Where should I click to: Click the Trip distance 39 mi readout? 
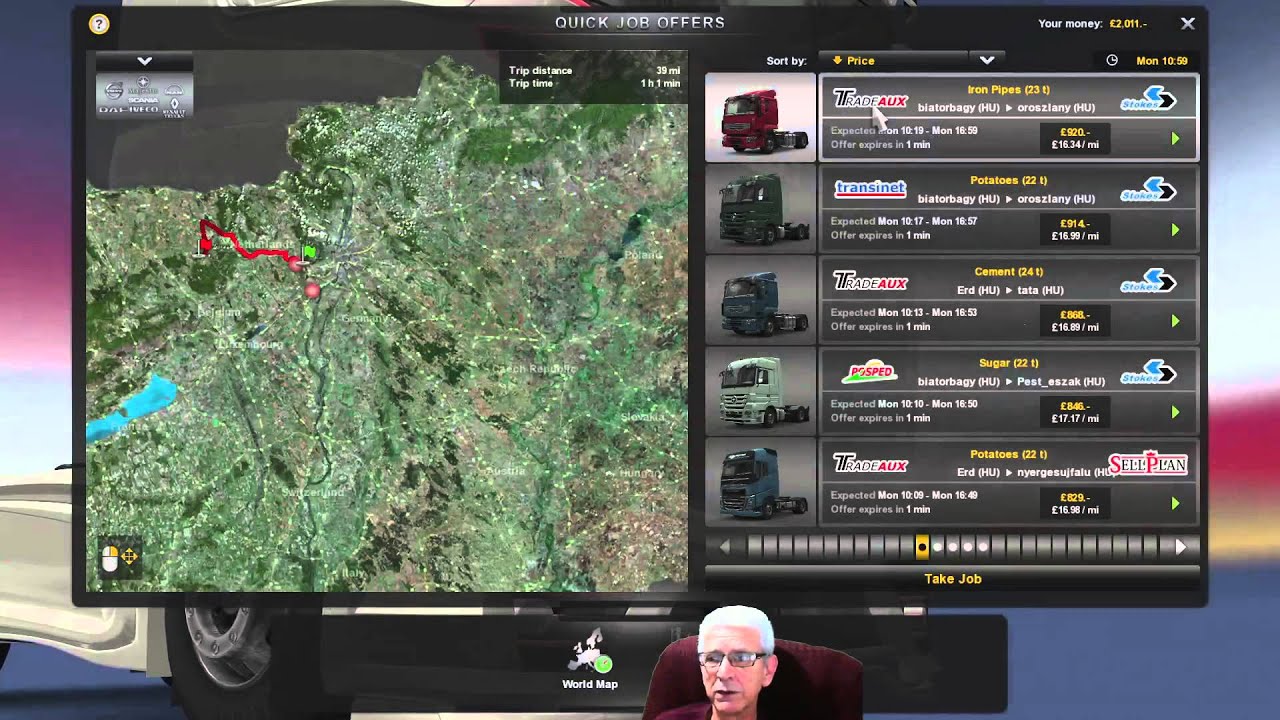[594, 71]
